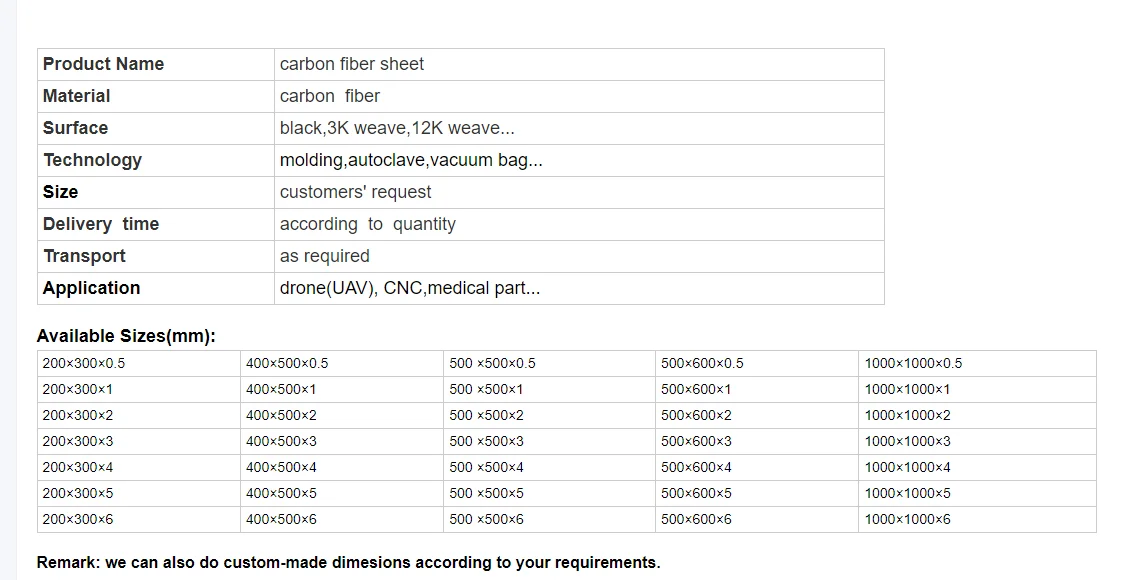Select the 200×300×6 size cell

pyautogui.click(x=78, y=519)
